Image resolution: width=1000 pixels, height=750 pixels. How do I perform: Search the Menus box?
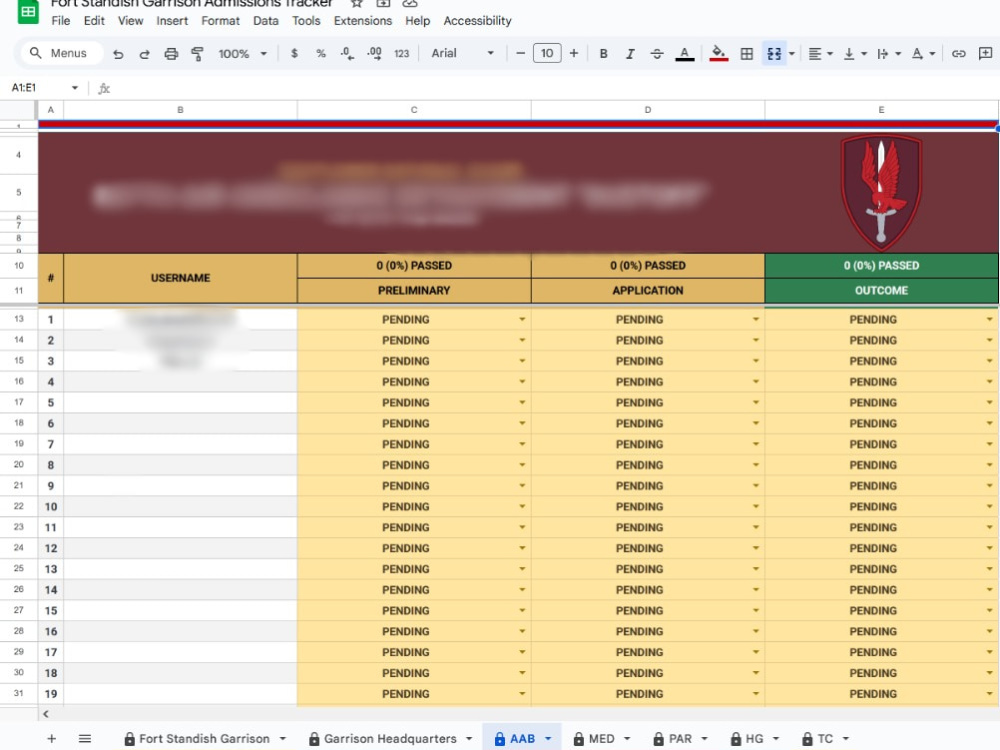point(62,54)
